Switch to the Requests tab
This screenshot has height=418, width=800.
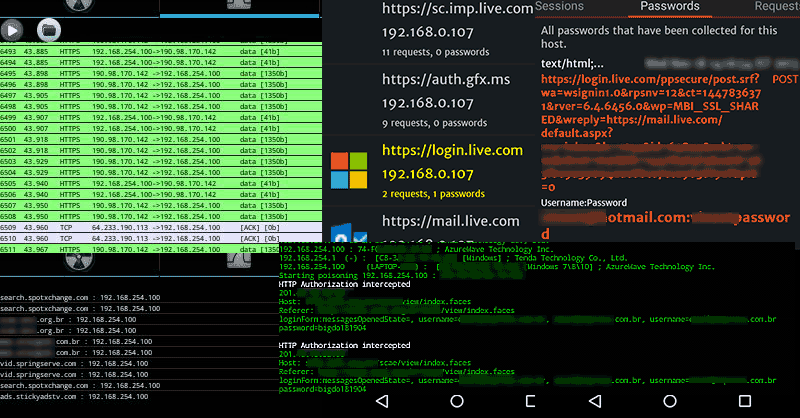point(777,6)
